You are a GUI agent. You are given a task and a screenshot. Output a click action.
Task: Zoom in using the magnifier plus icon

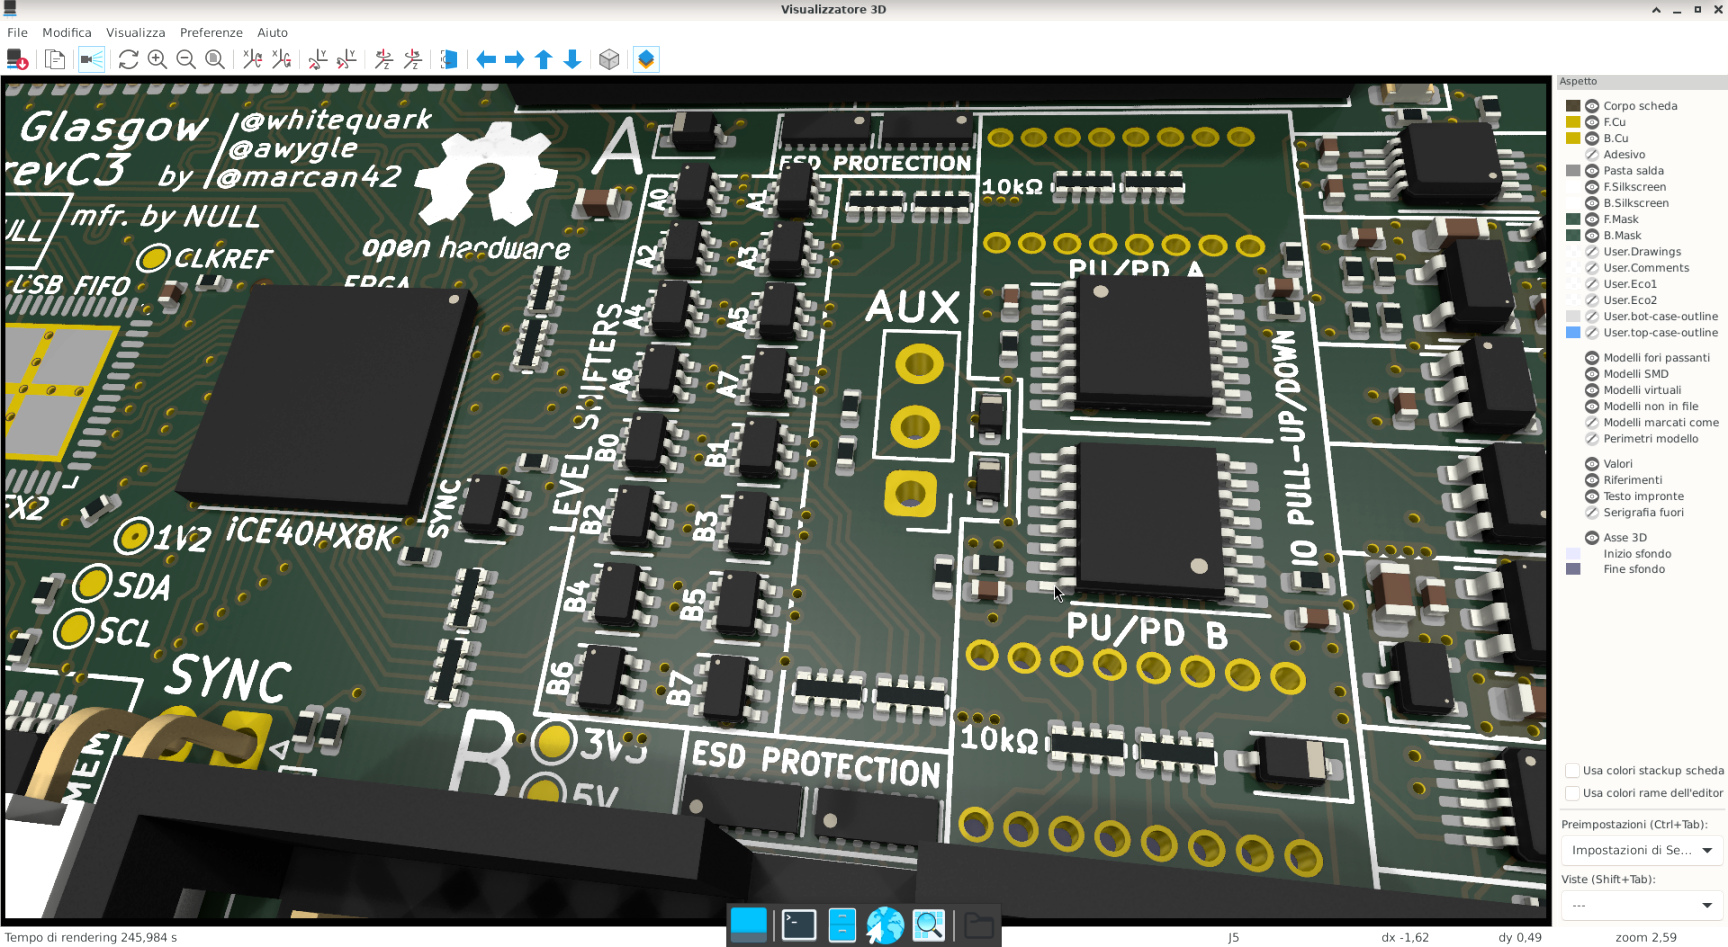(x=157, y=60)
